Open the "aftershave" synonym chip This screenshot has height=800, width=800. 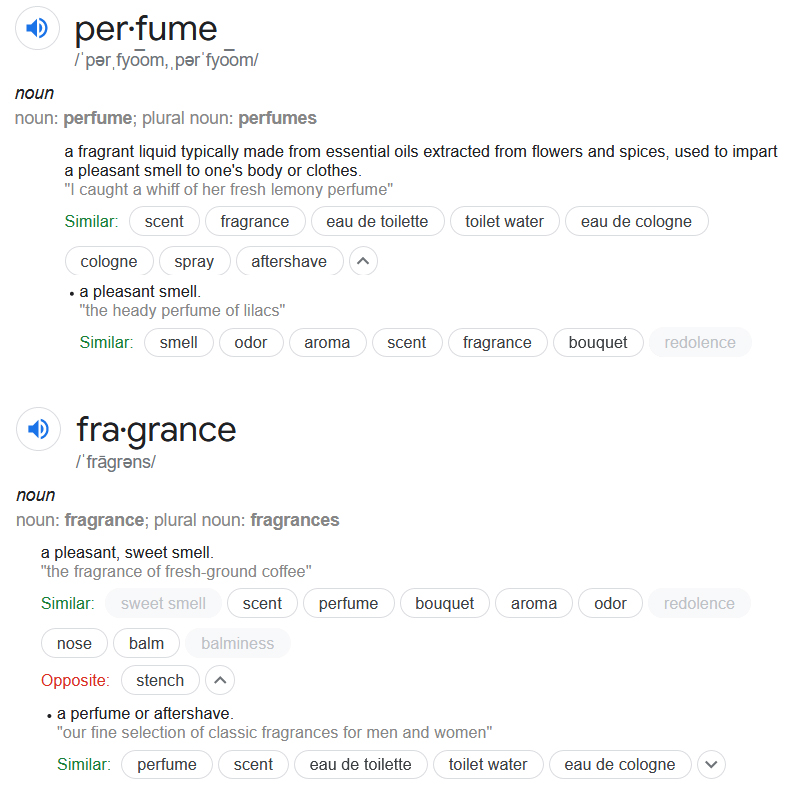(x=289, y=262)
